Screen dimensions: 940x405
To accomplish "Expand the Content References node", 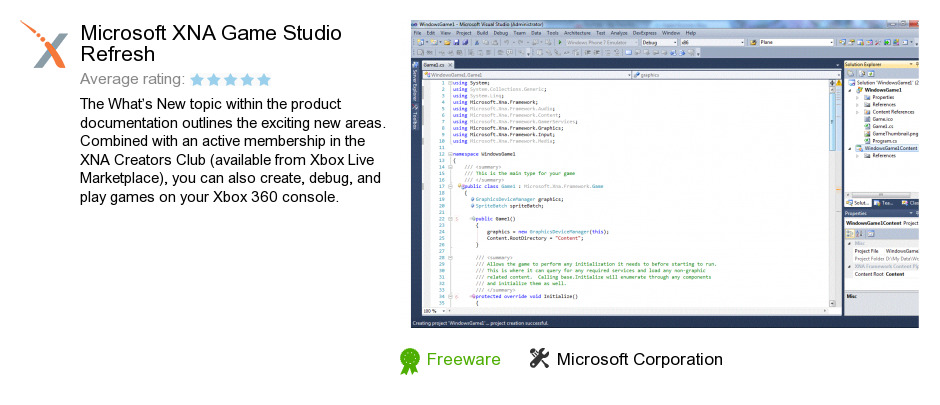I will pos(858,112).
